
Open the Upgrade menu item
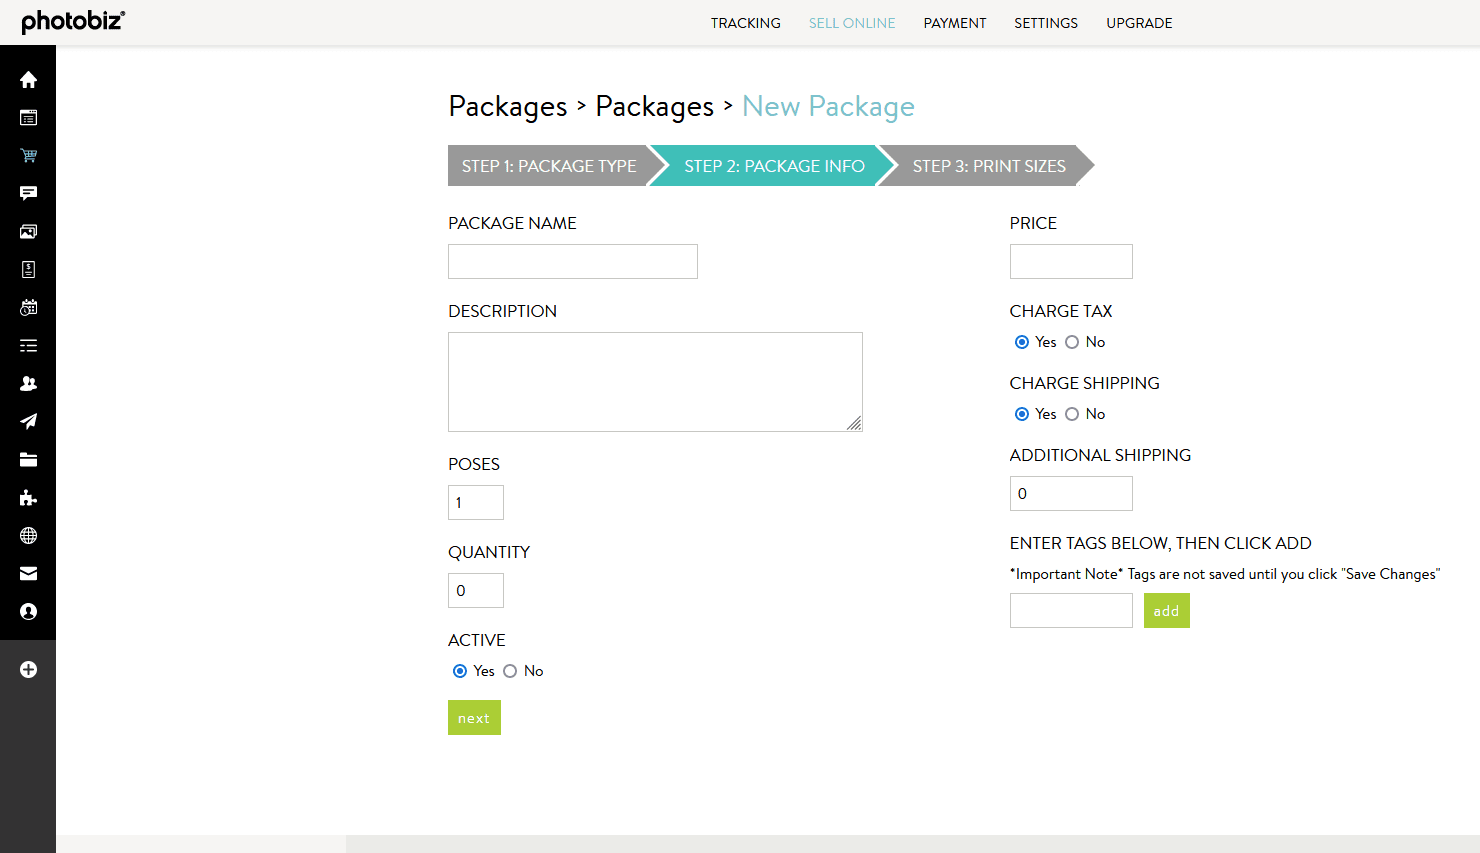[x=1139, y=23]
